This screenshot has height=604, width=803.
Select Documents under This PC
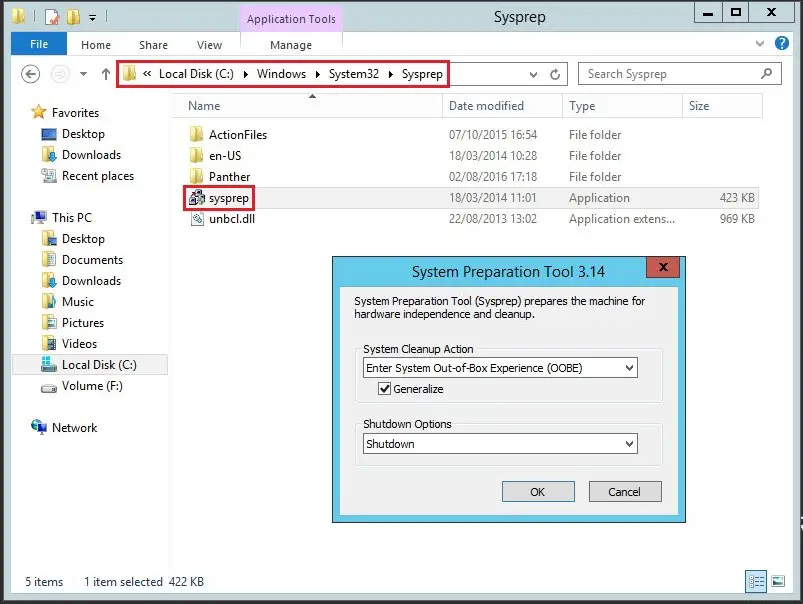tap(92, 260)
